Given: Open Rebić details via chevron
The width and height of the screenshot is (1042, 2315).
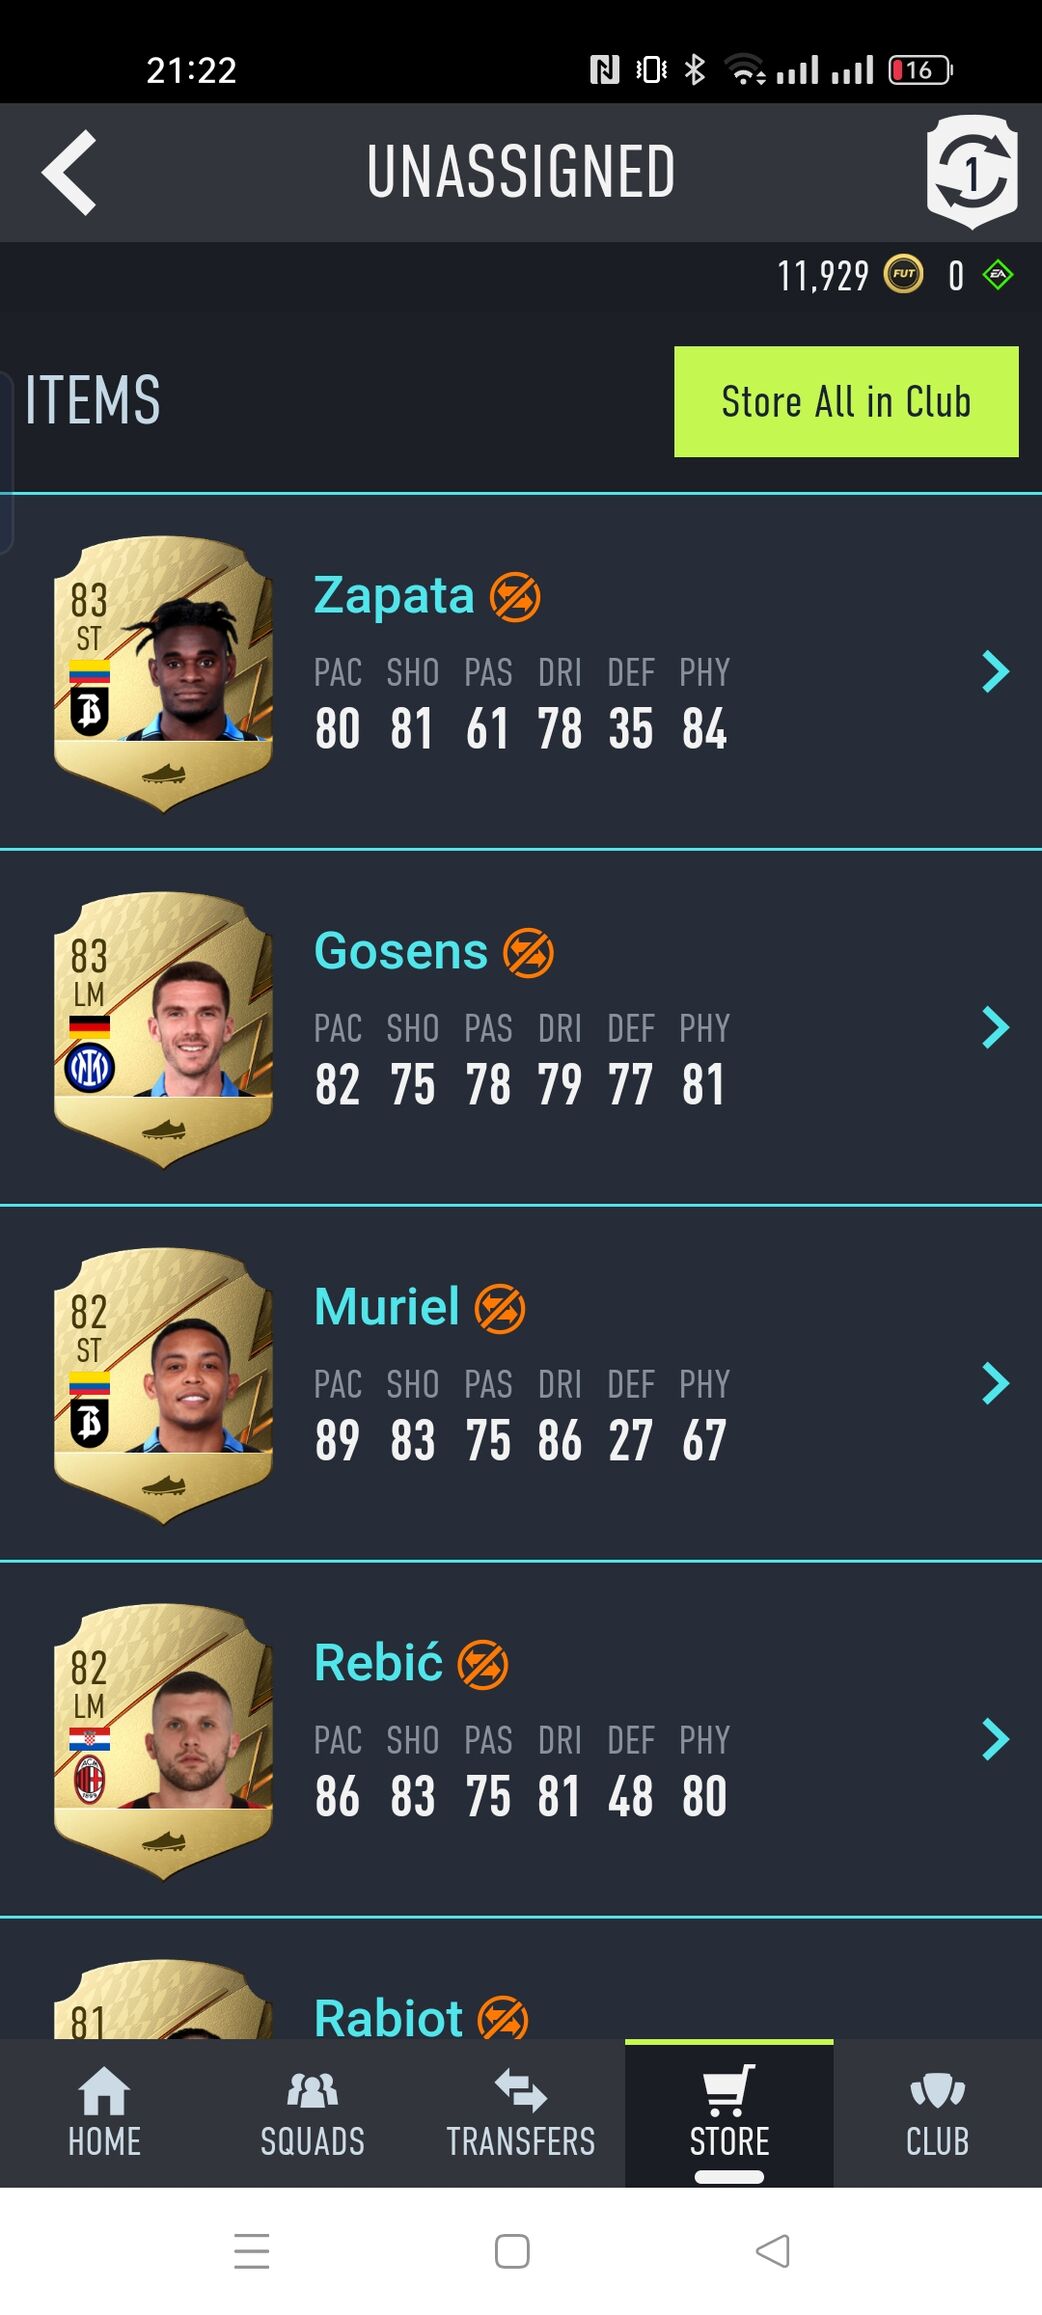Looking at the screenshot, I should click(995, 1739).
